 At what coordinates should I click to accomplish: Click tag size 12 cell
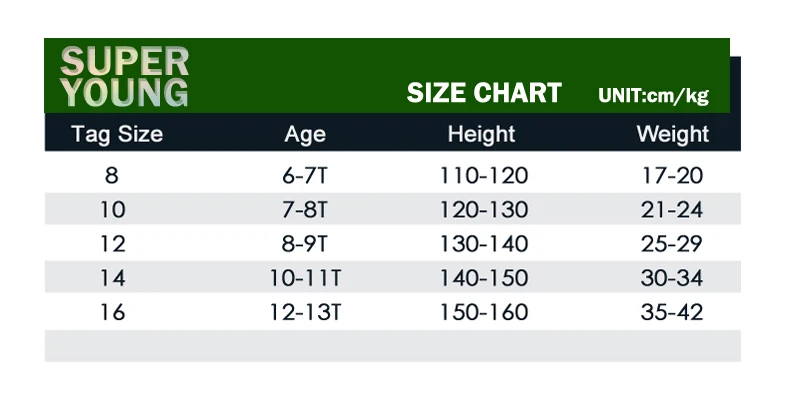pos(112,243)
